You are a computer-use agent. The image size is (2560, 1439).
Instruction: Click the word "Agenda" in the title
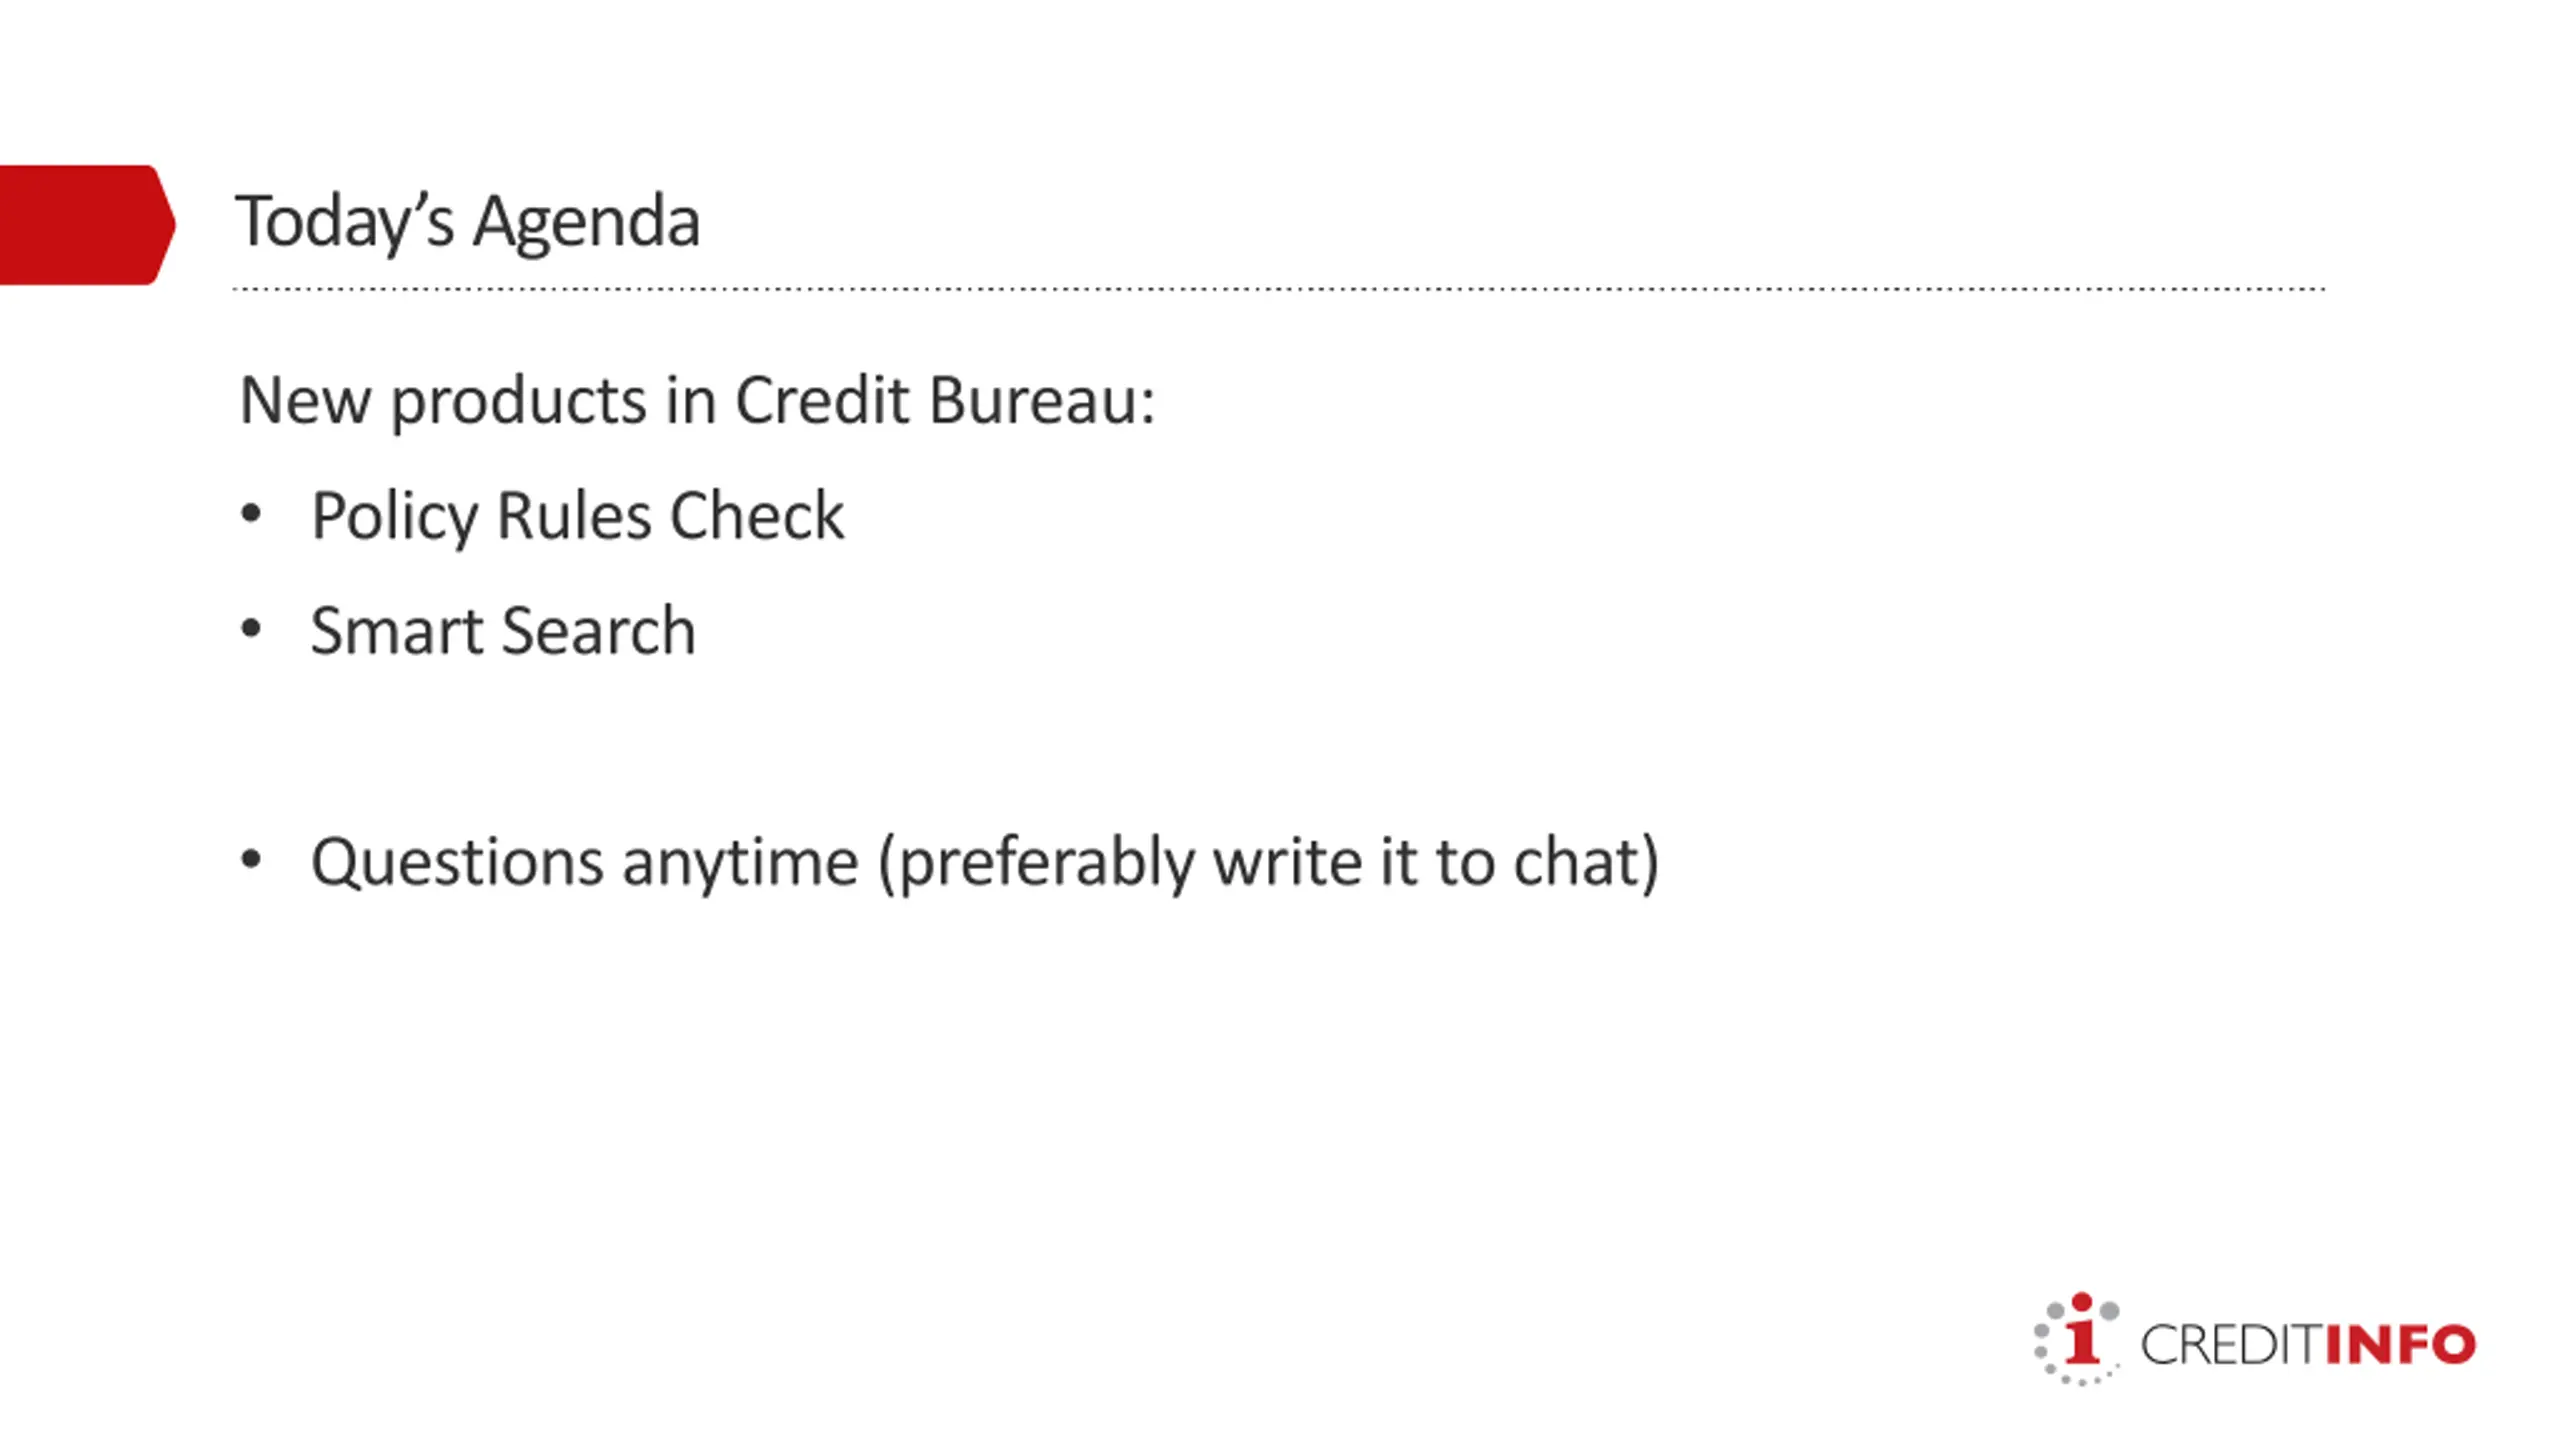pyautogui.click(x=586, y=222)
